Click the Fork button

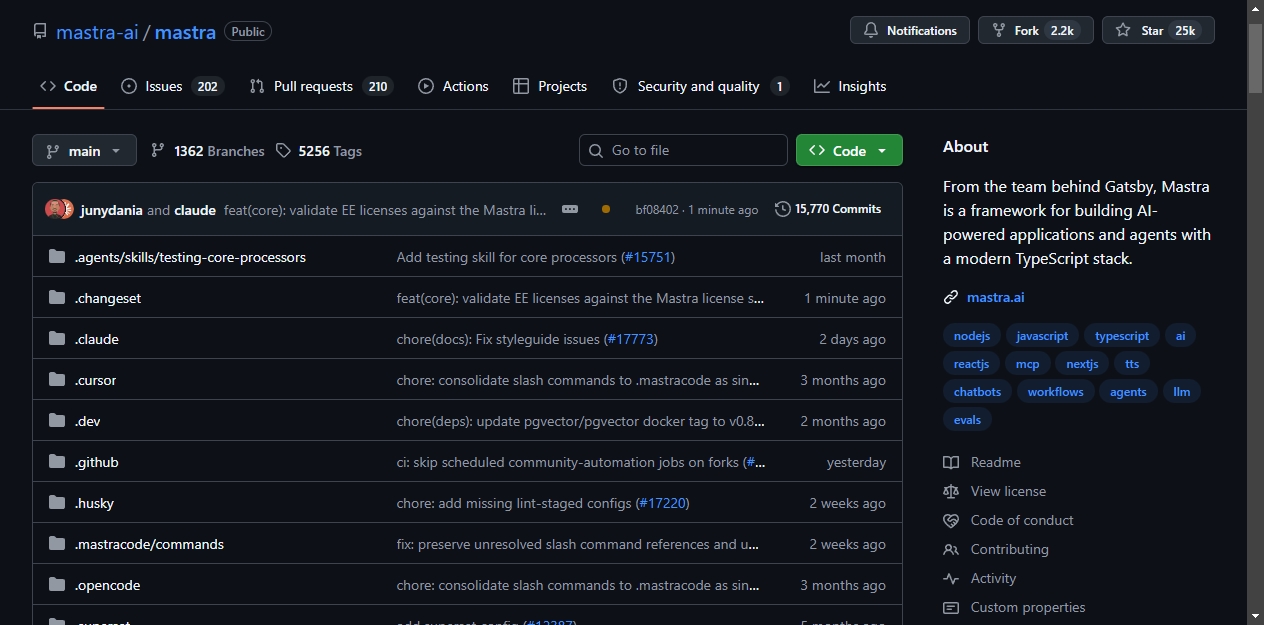(1035, 30)
